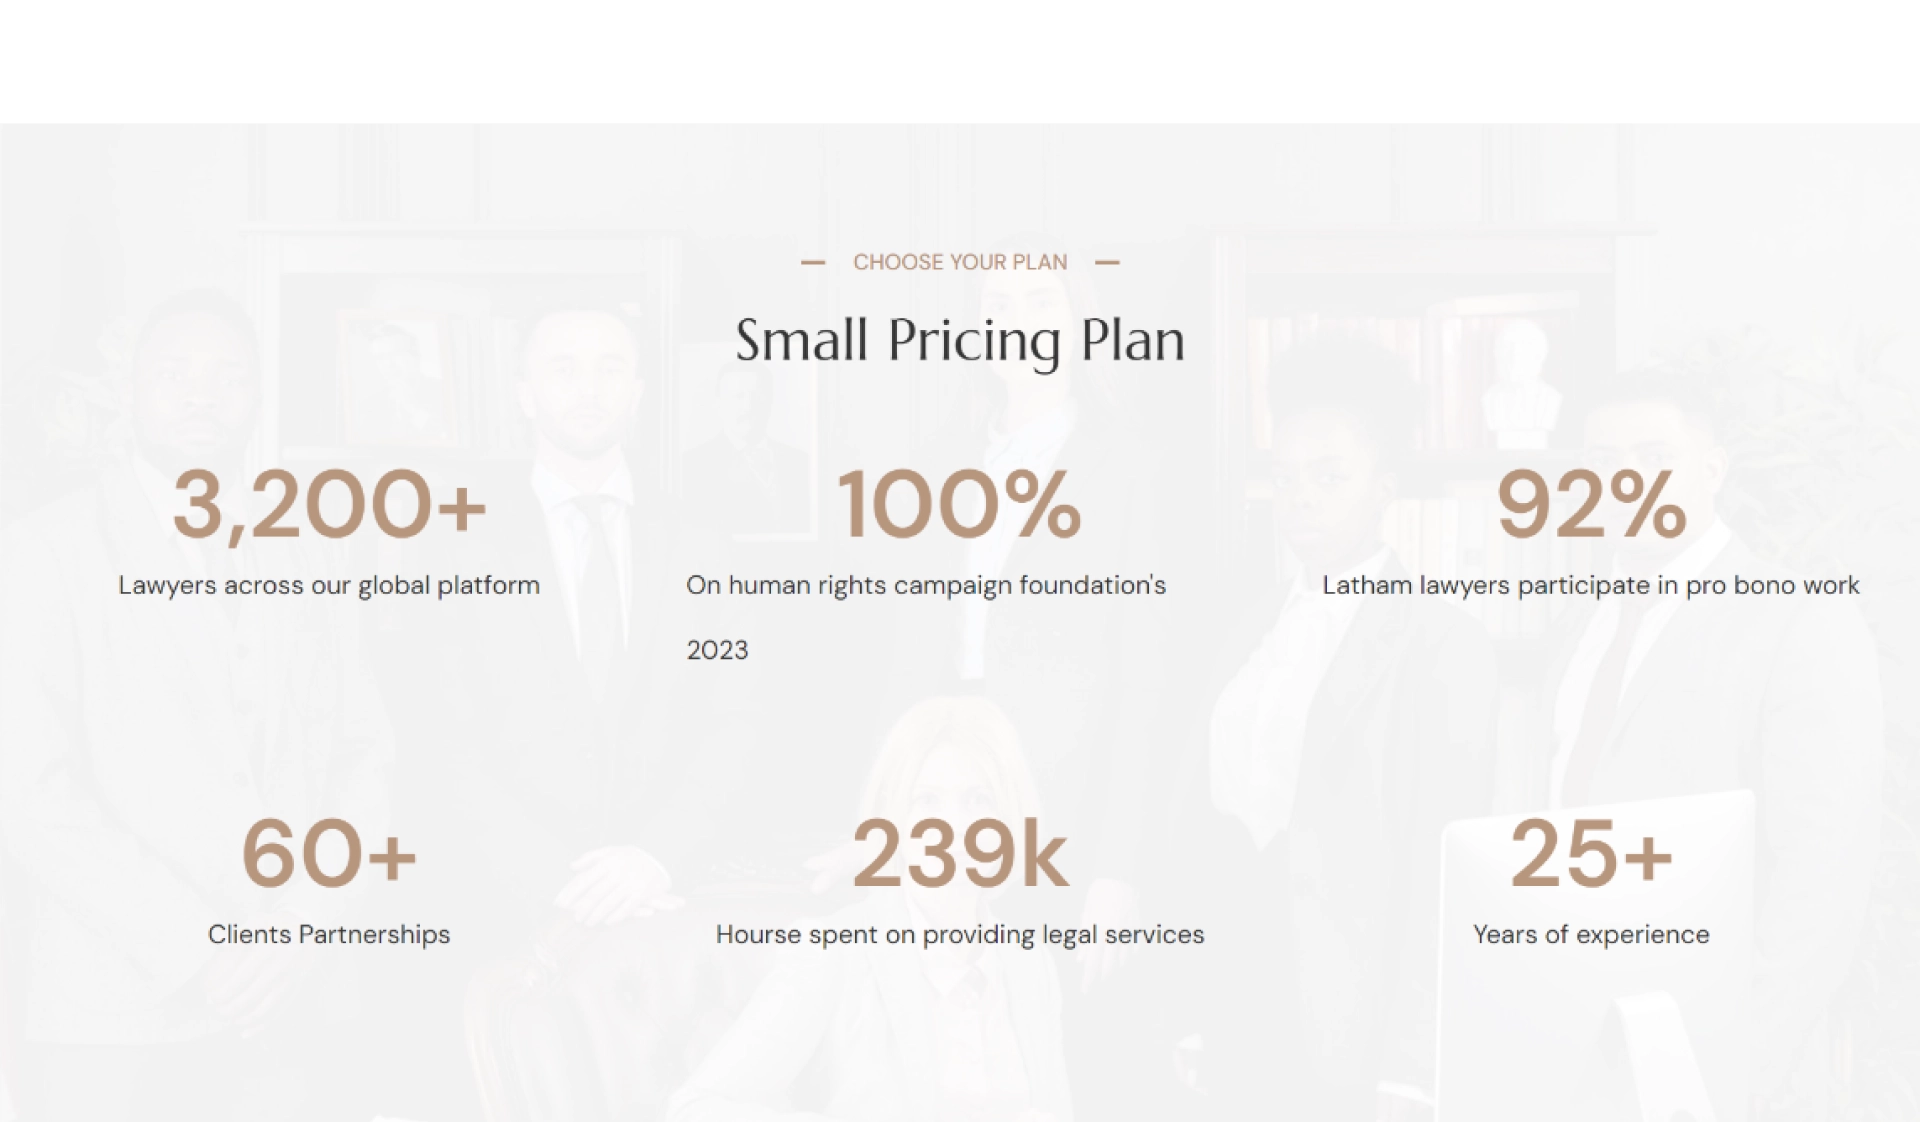1920x1122 pixels.
Task: Click dash left of CHOOSE YOUR PLAN
Action: (813, 263)
